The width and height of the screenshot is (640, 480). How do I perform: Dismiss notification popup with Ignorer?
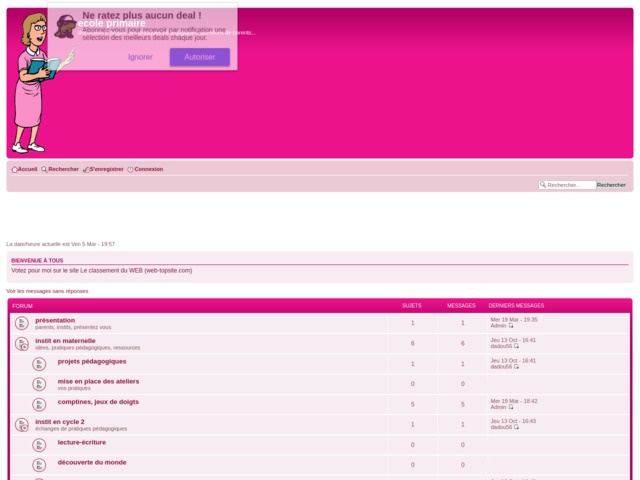(x=140, y=57)
